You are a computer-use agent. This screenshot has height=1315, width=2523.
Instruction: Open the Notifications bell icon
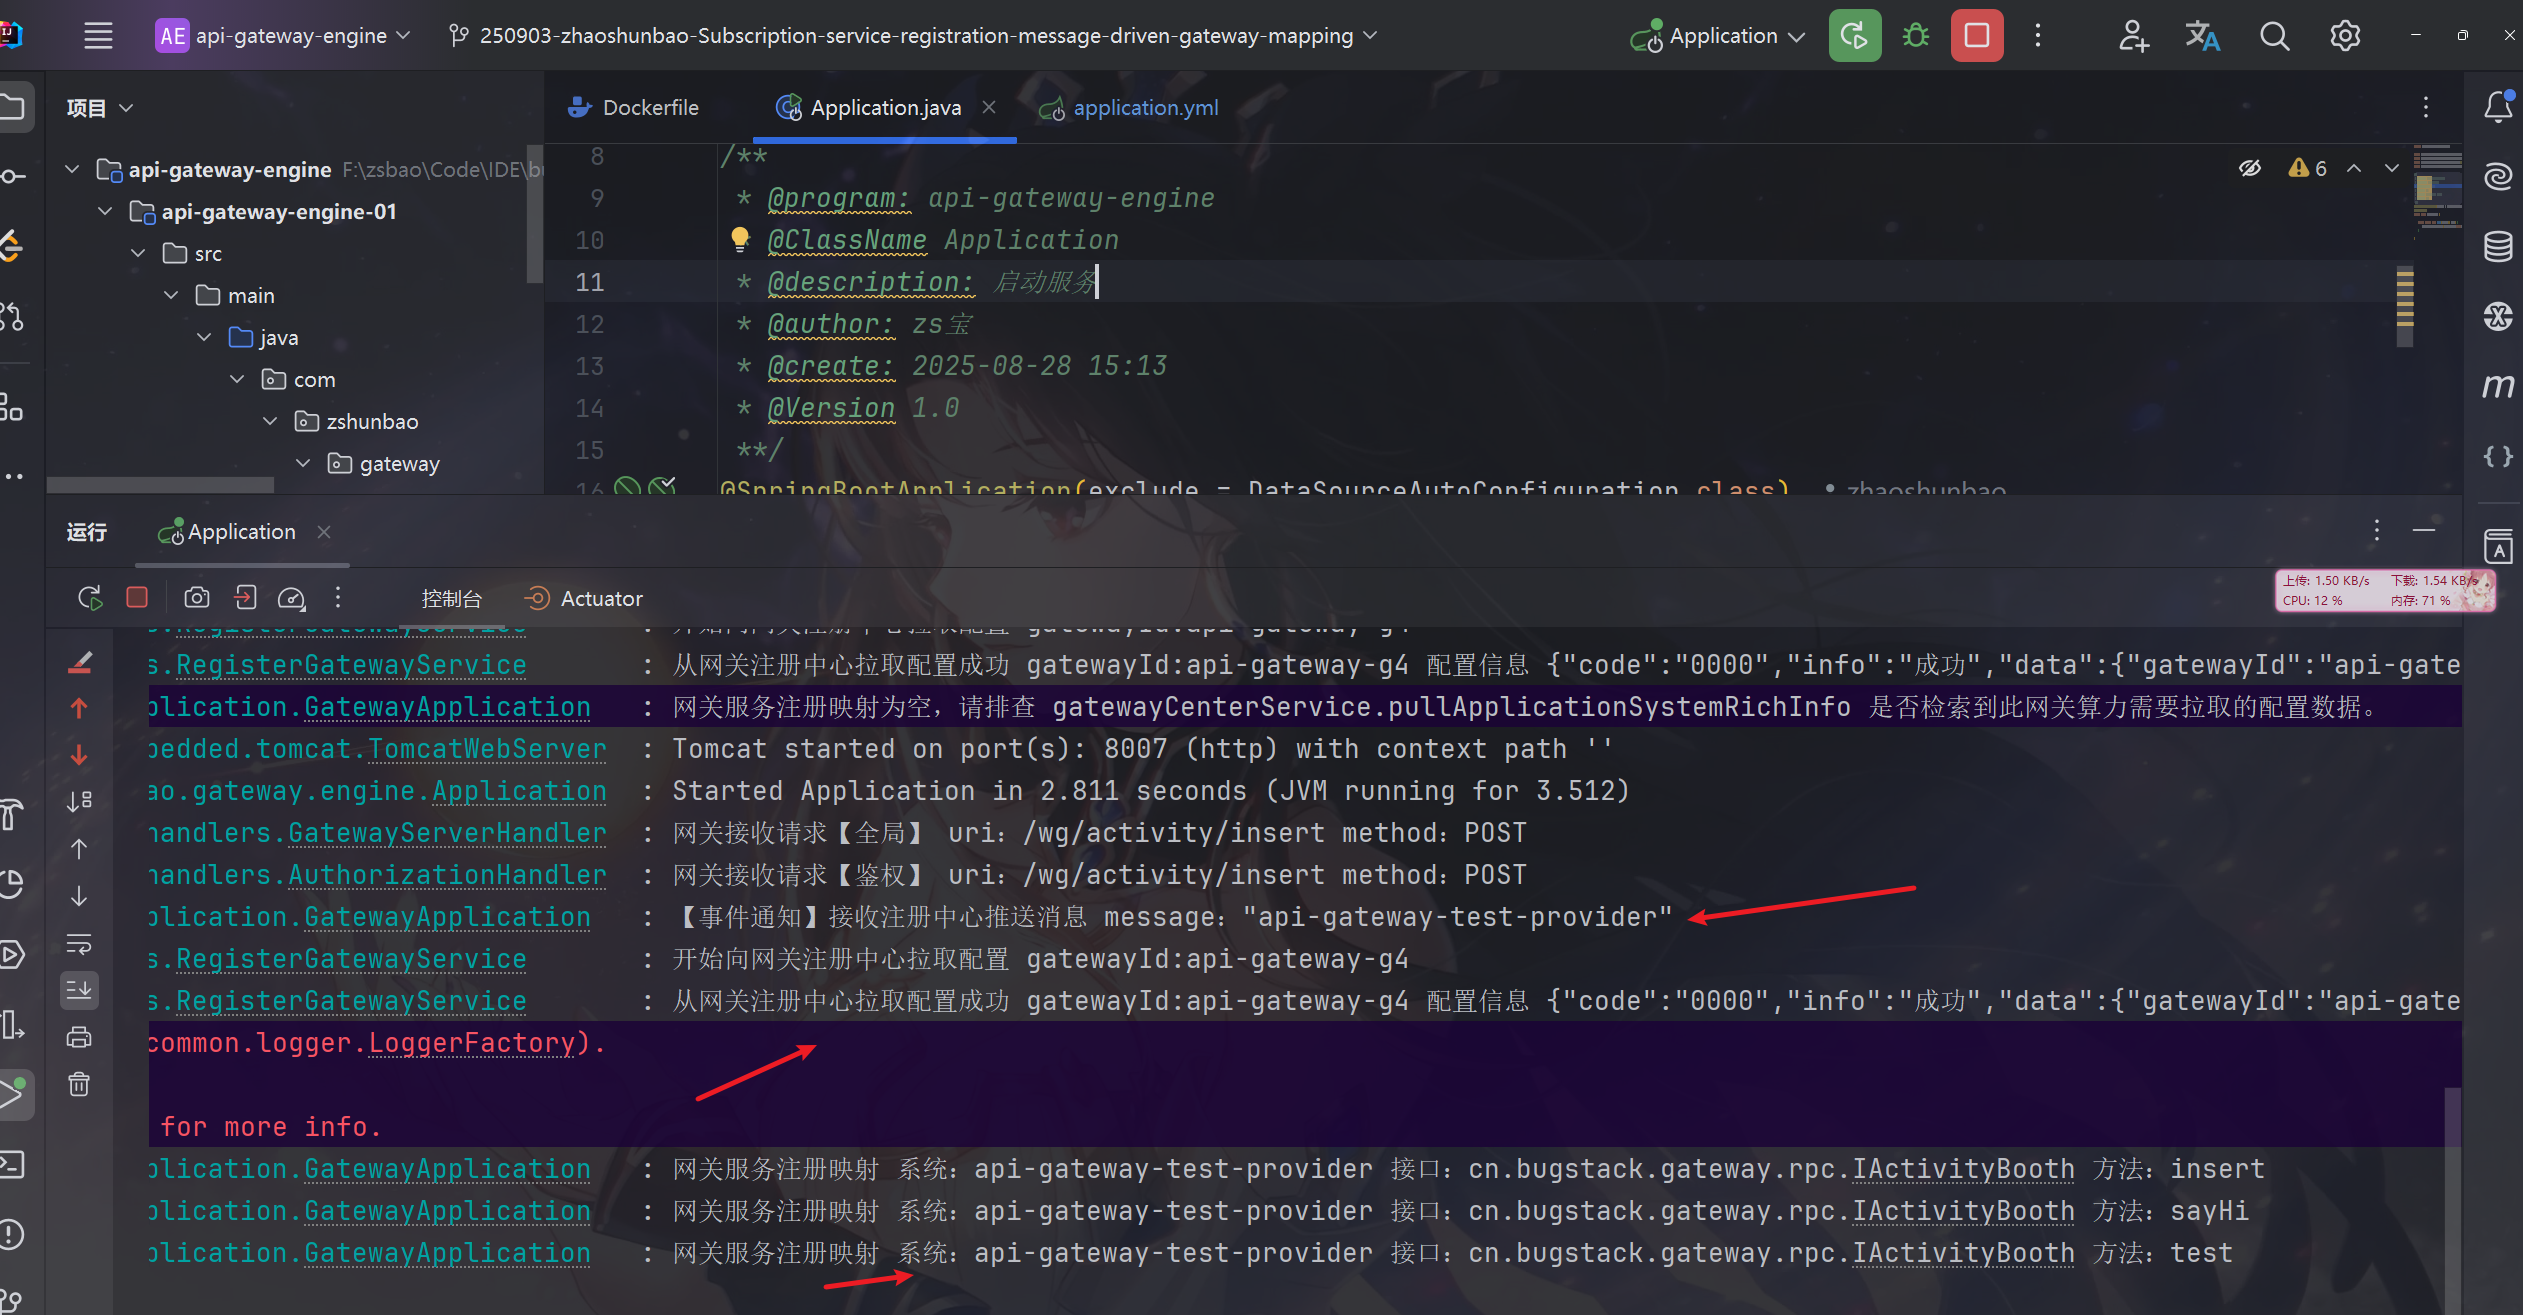2497,106
